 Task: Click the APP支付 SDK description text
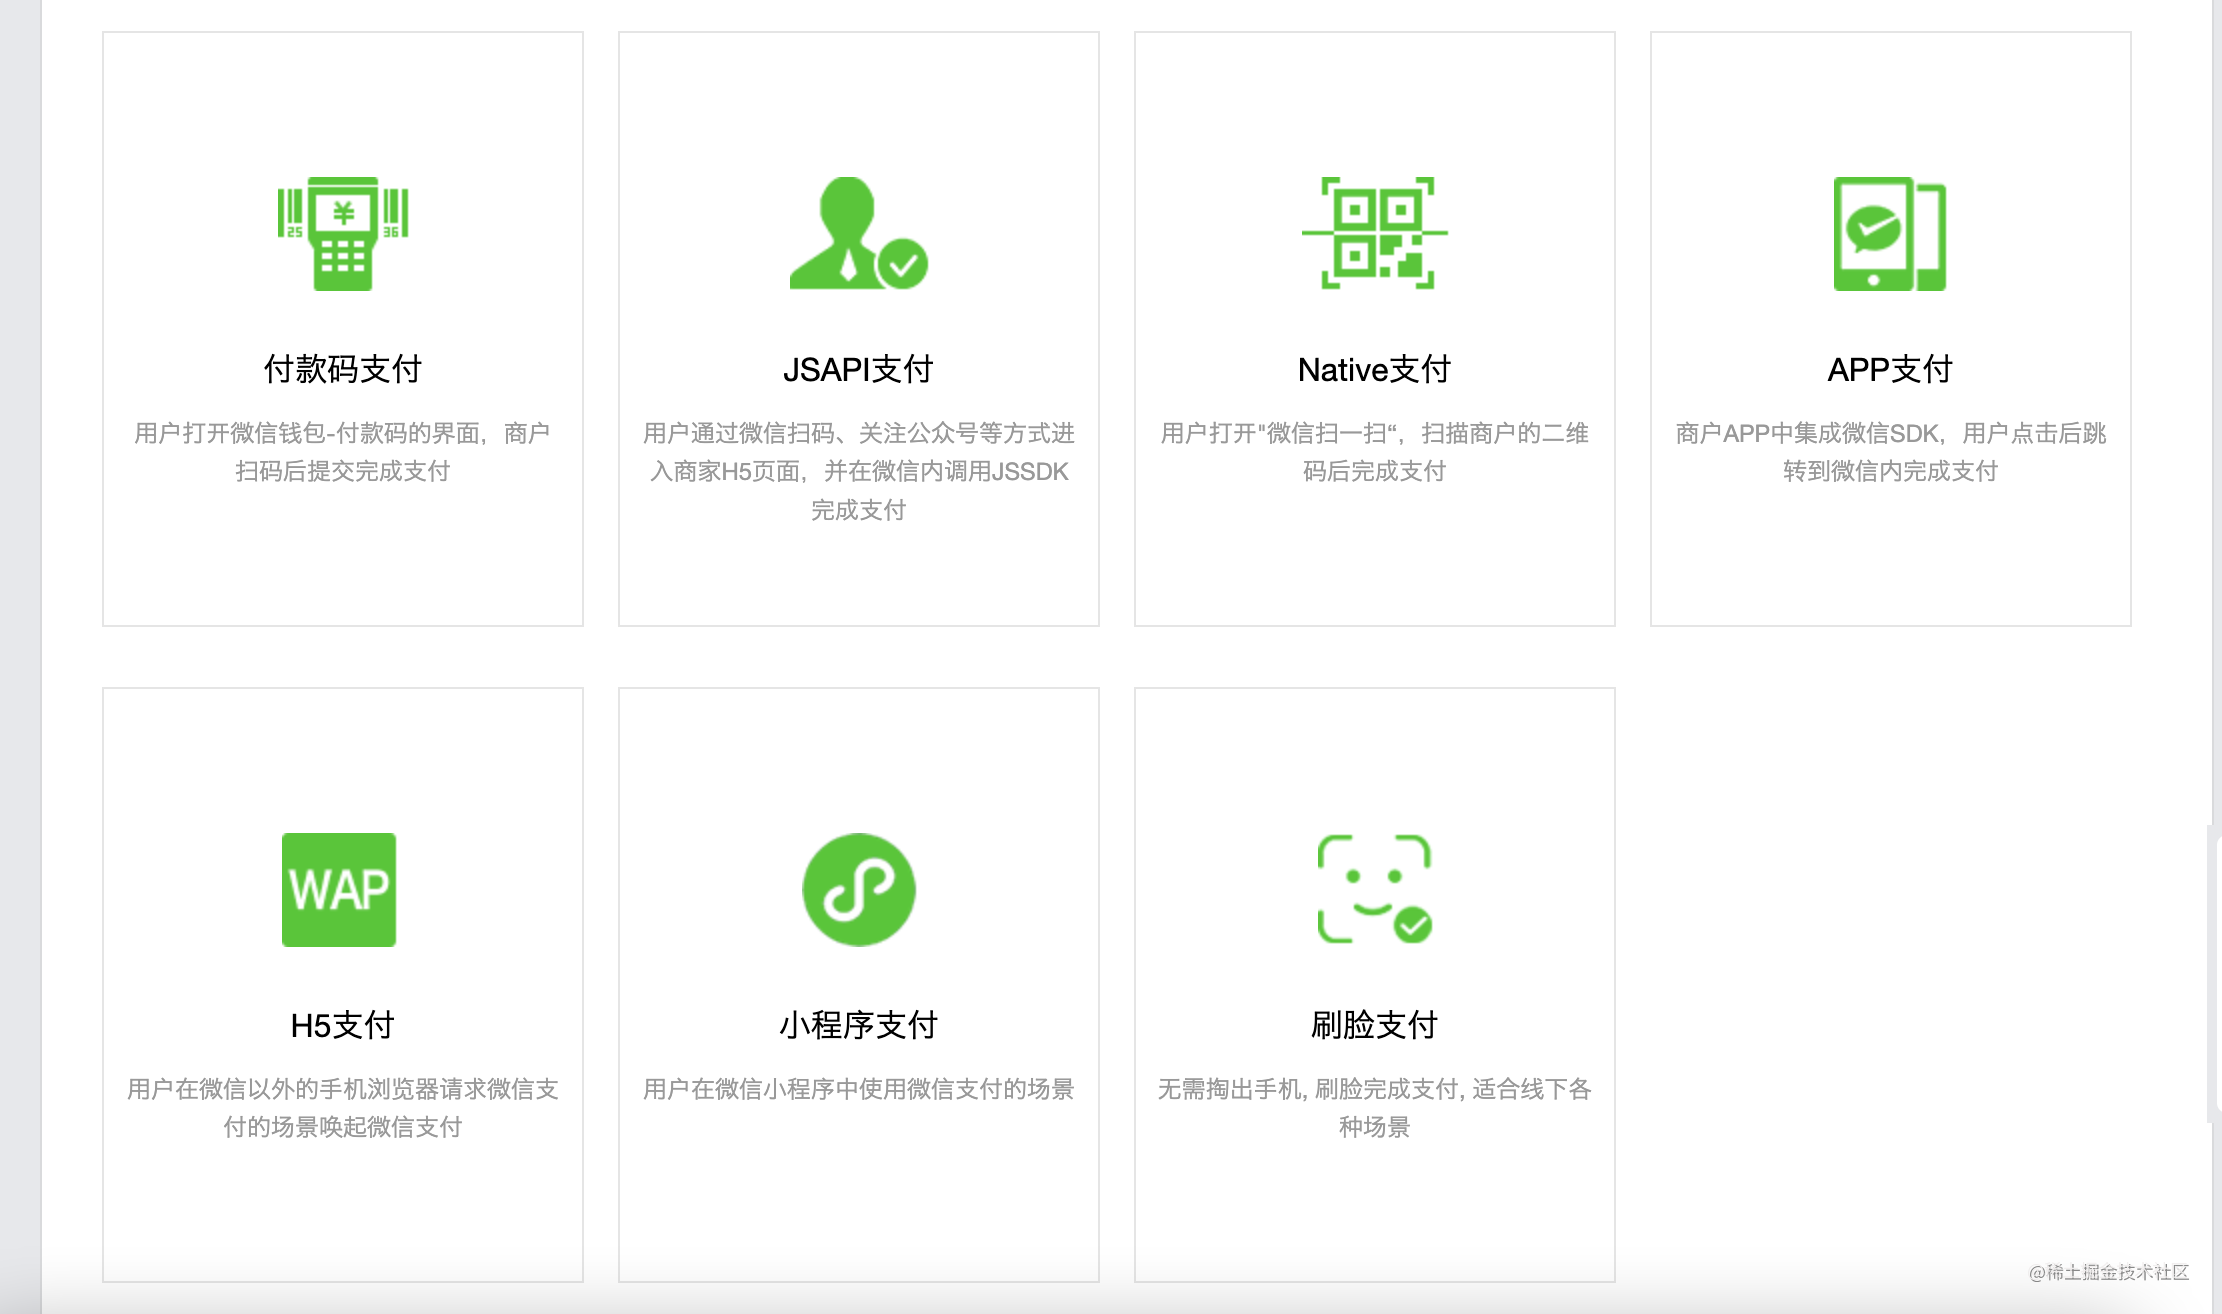1890,452
